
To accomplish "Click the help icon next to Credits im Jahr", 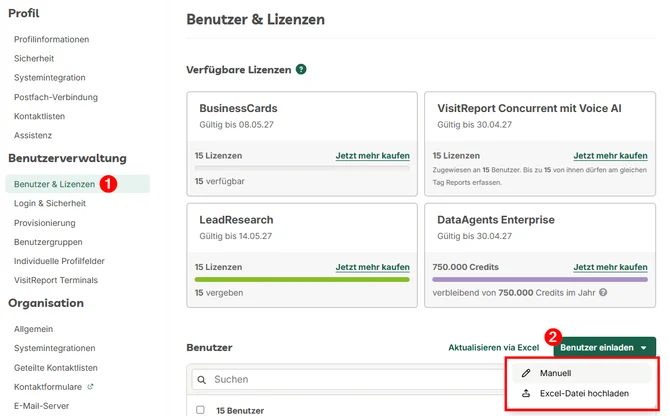I will tap(602, 293).
